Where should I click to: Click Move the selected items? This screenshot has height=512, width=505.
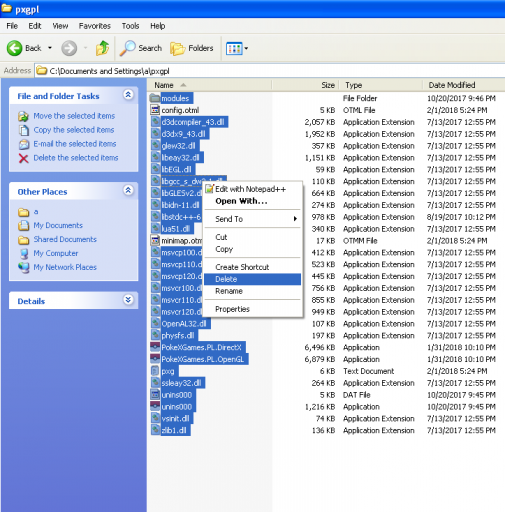point(74,116)
